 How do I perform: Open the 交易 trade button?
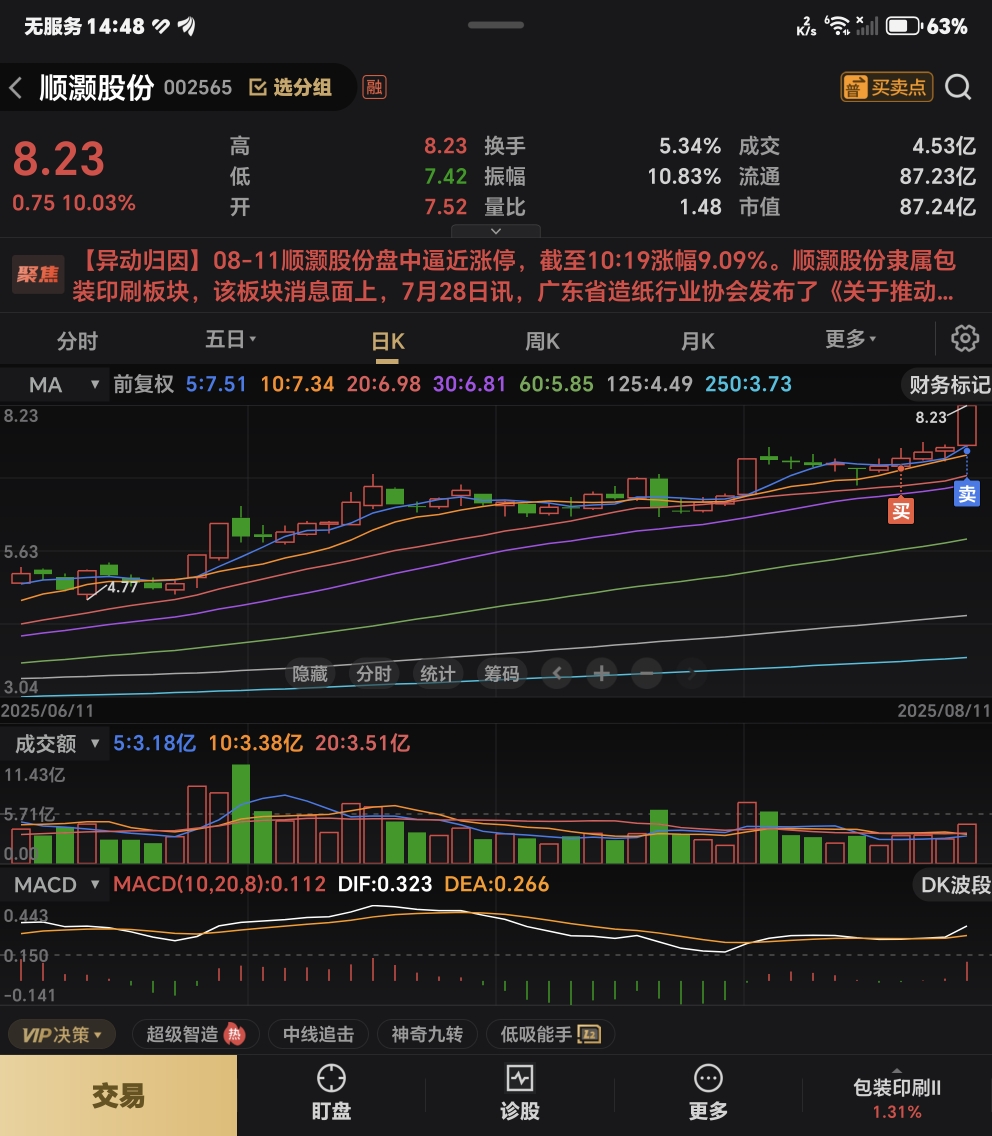[x=118, y=1095]
